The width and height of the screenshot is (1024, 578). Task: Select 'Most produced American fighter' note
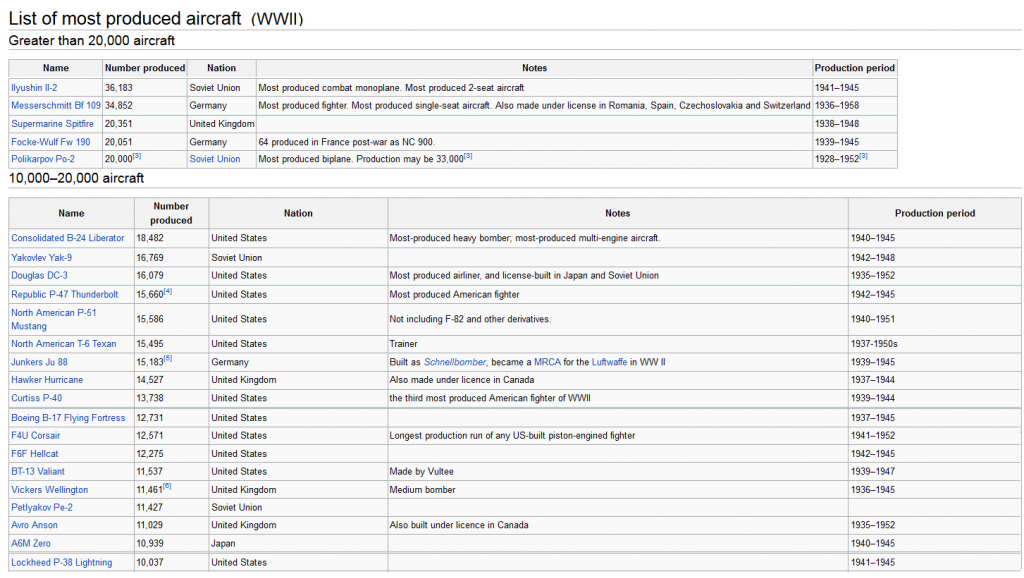455,295
